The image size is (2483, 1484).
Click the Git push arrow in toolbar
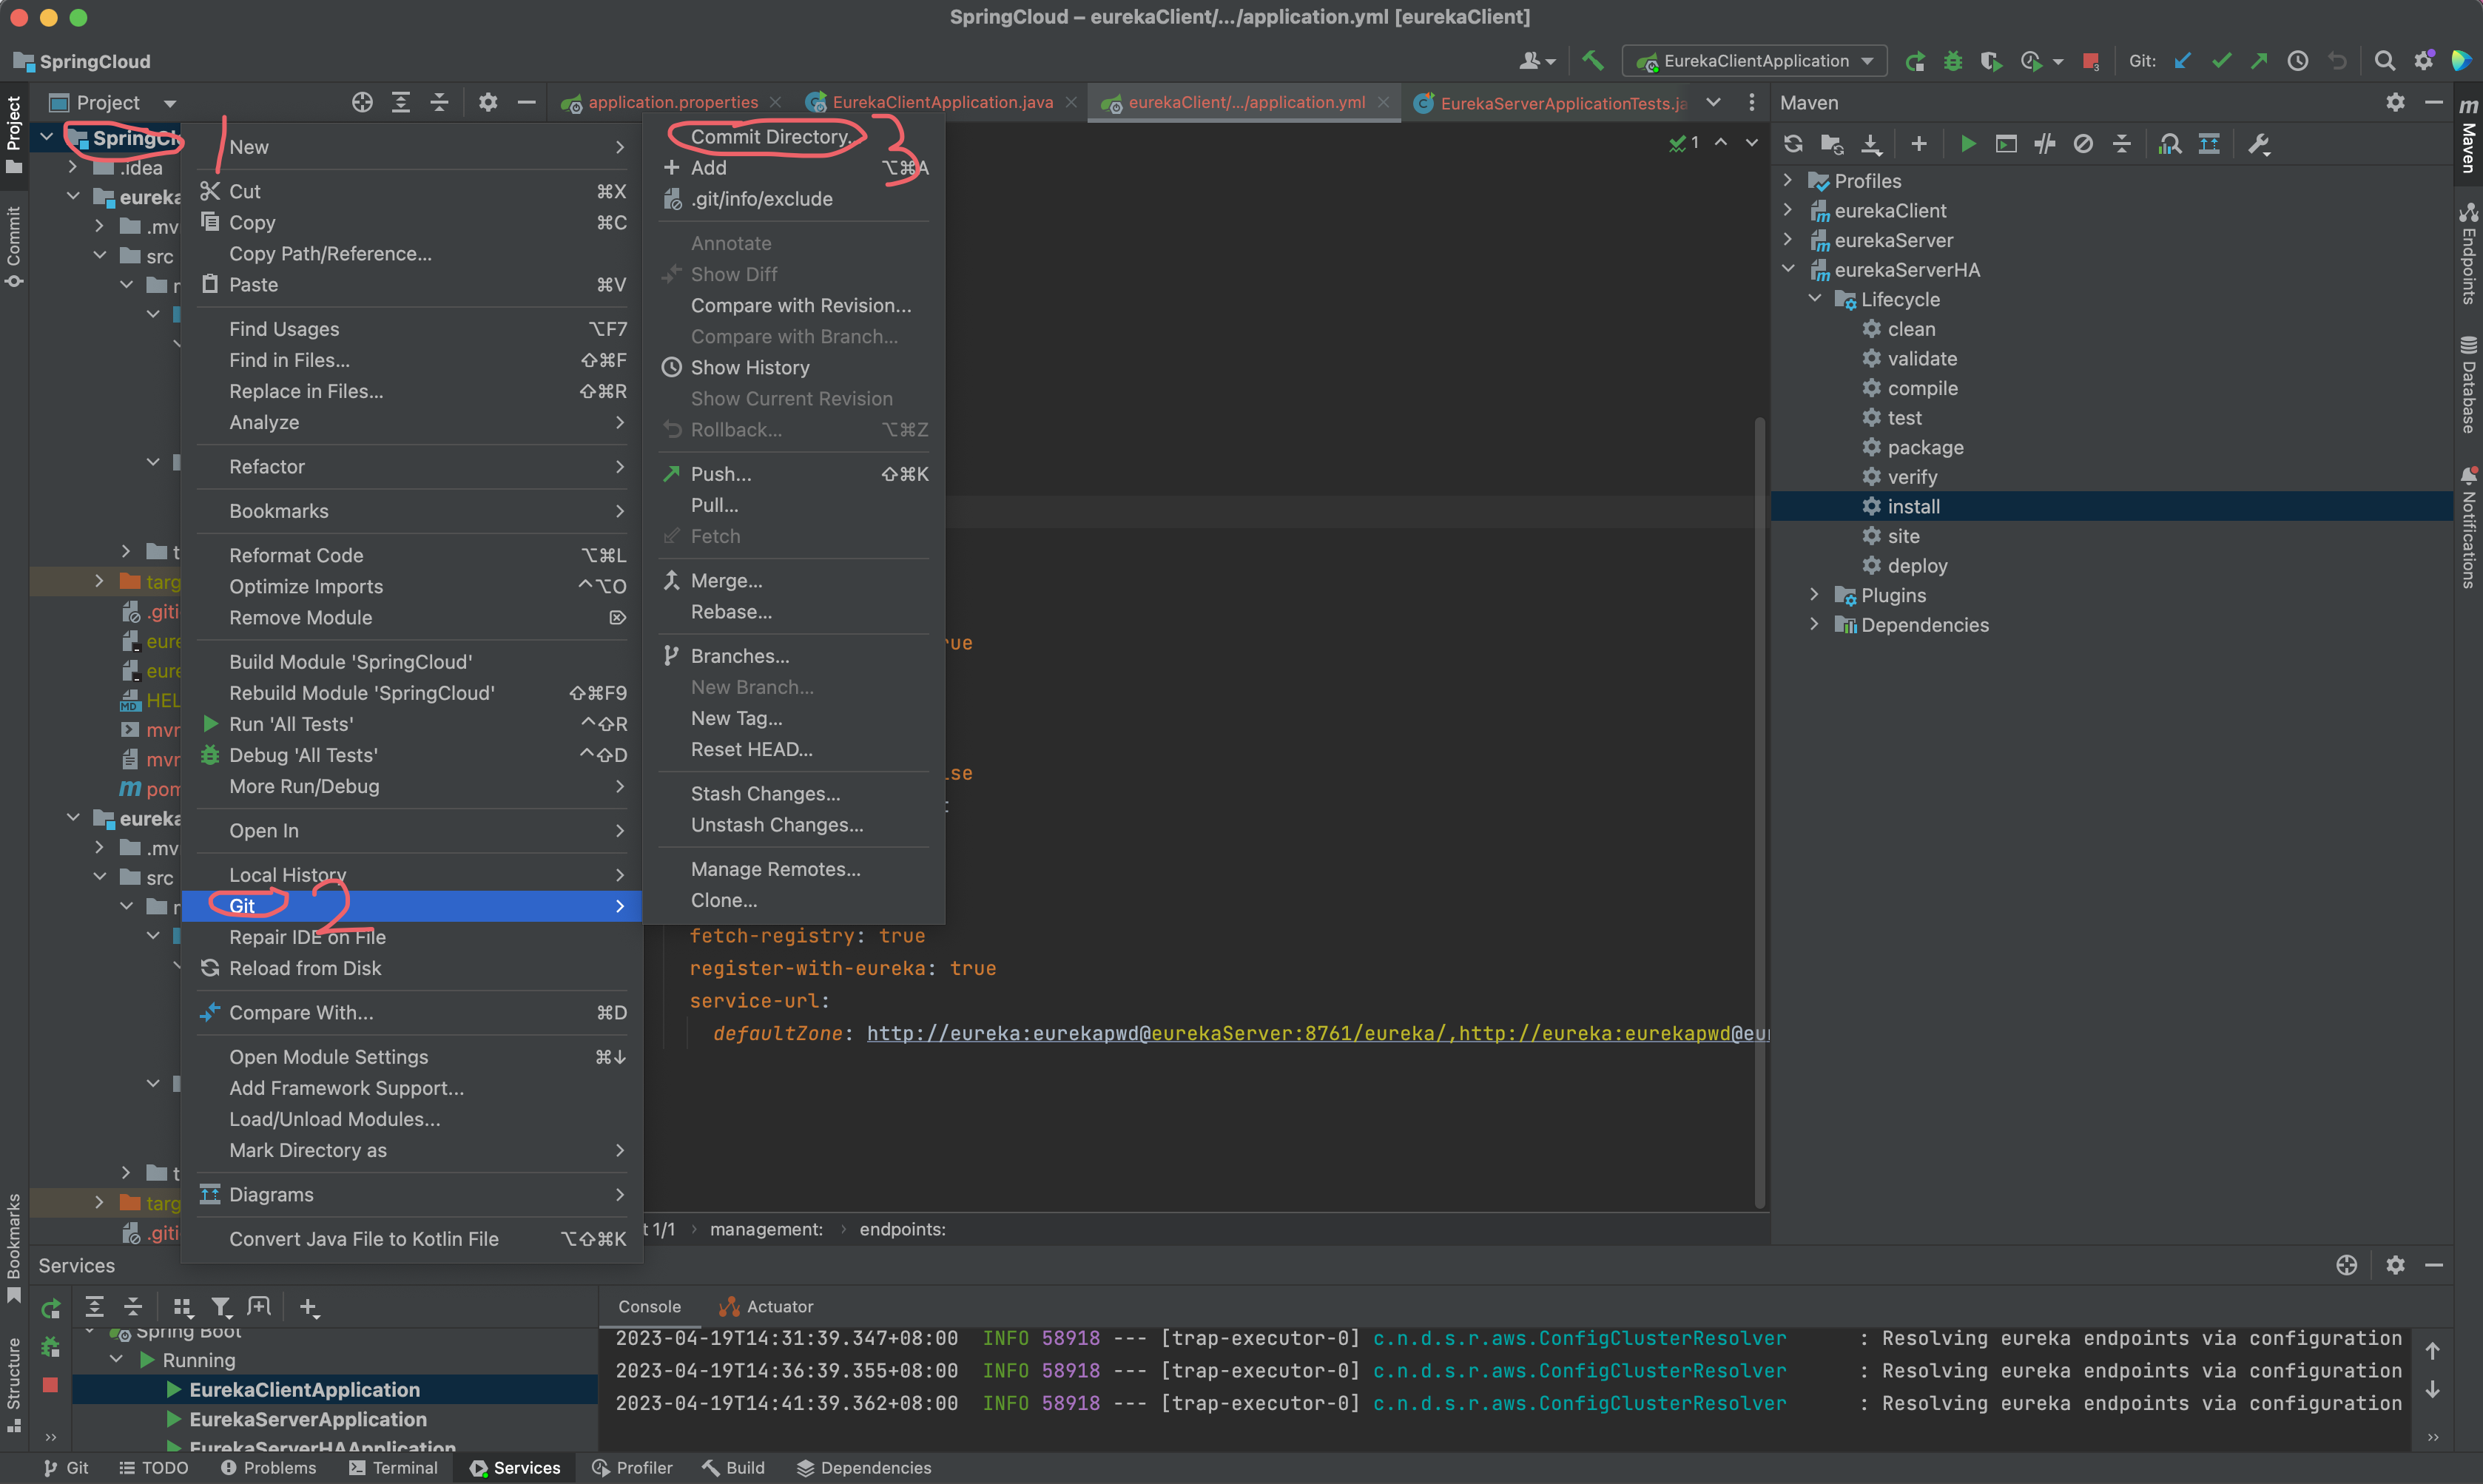point(2259,61)
